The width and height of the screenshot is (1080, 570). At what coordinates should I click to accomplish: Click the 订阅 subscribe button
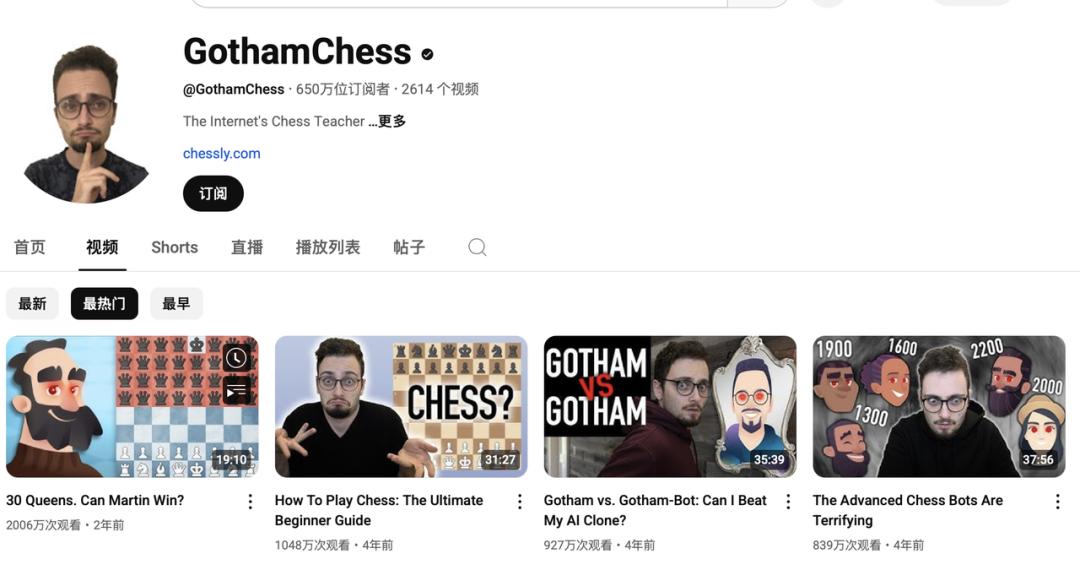coord(213,193)
